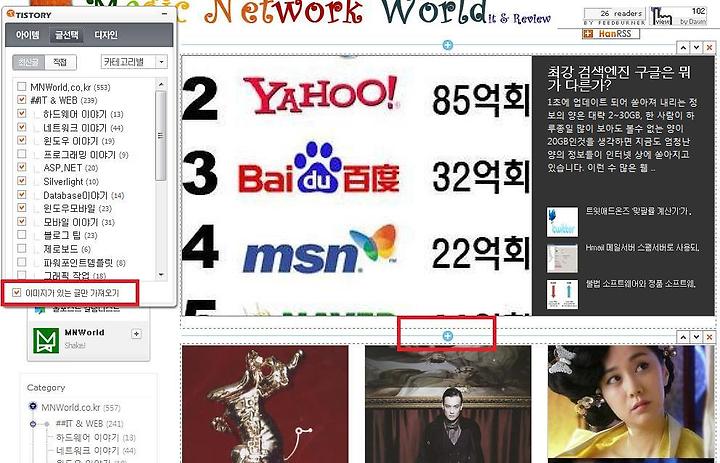This screenshot has width=720, height=463.
Task: Click the MSN logo image
Action: click(x=320, y=248)
